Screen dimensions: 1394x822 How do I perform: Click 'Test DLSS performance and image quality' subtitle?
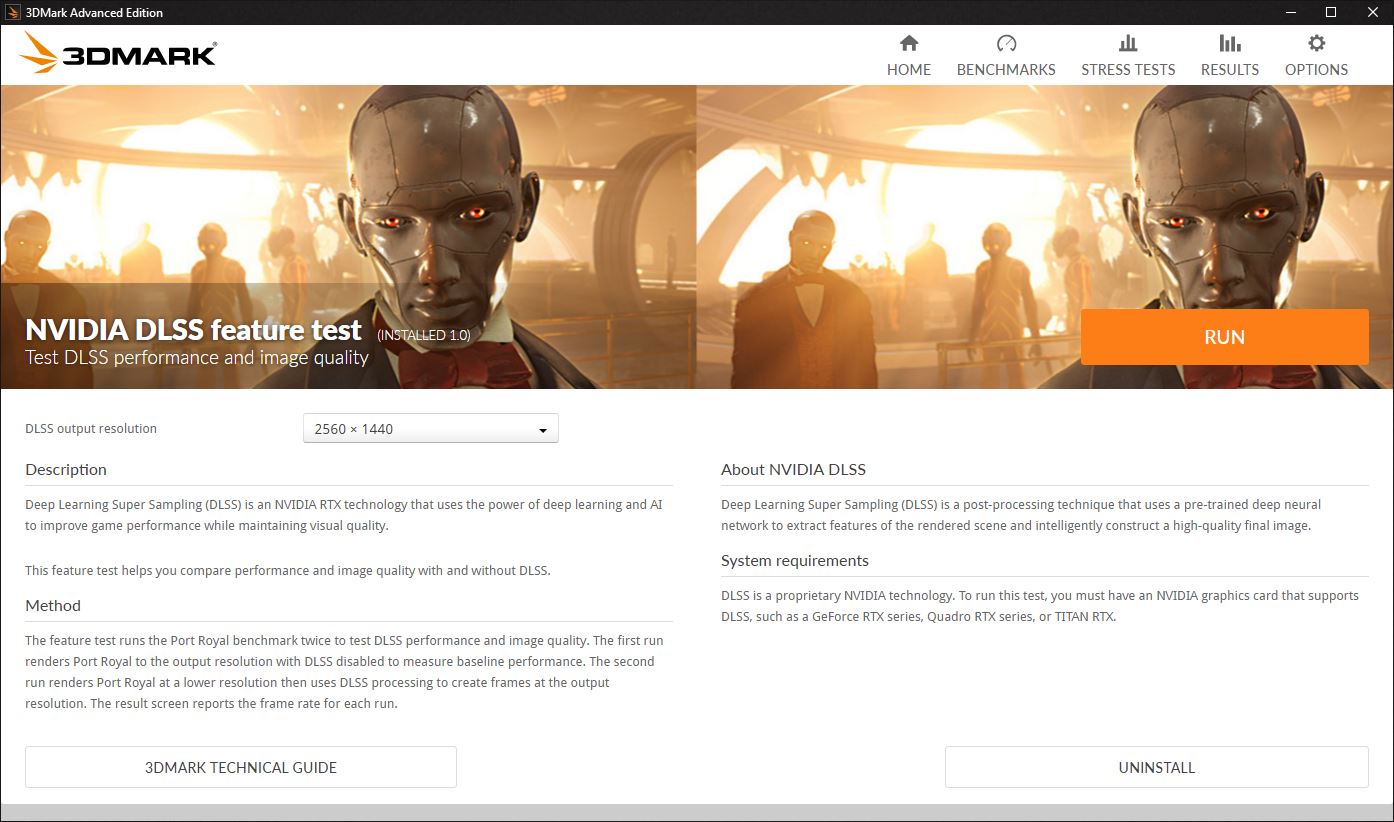point(197,358)
